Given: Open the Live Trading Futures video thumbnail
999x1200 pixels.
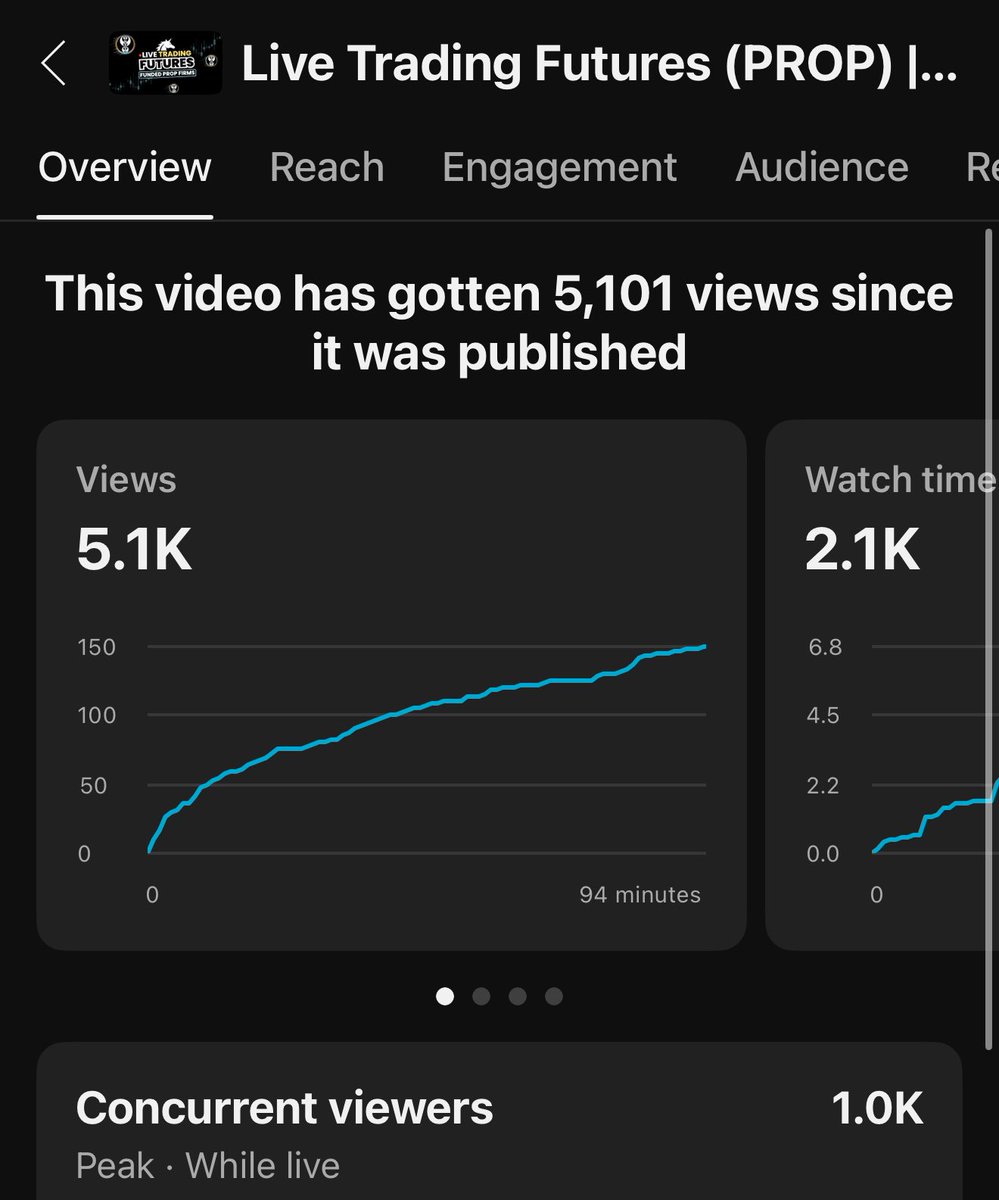Looking at the screenshot, I should [x=165, y=64].
